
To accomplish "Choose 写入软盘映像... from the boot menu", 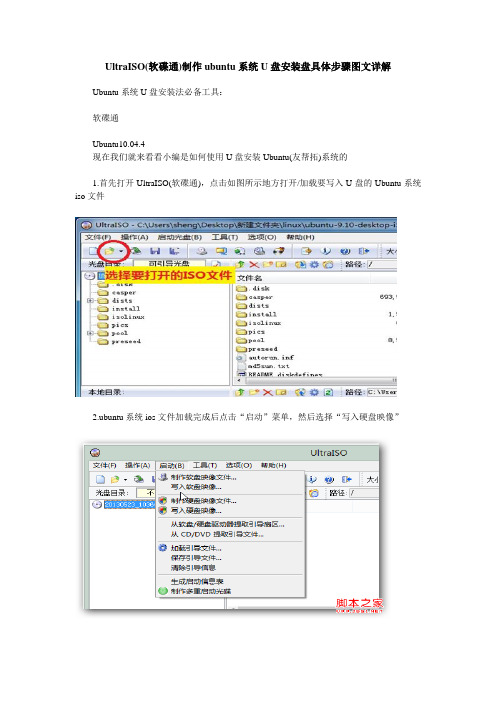I will pyautogui.click(x=231, y=487).
